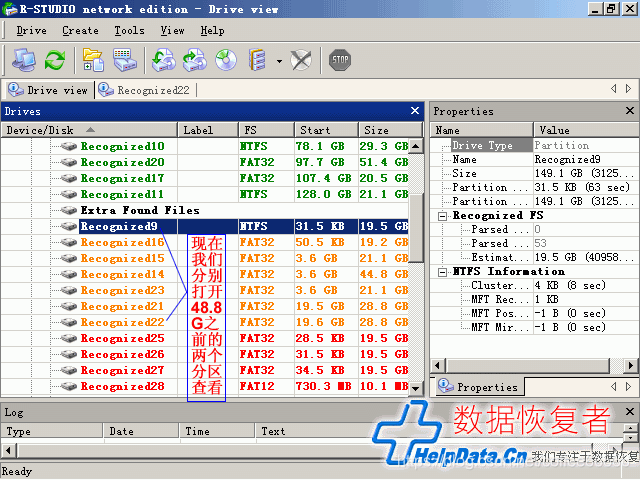Collapse the NTFS Information properties group
The image size is (640, 480).
[442, 272]
